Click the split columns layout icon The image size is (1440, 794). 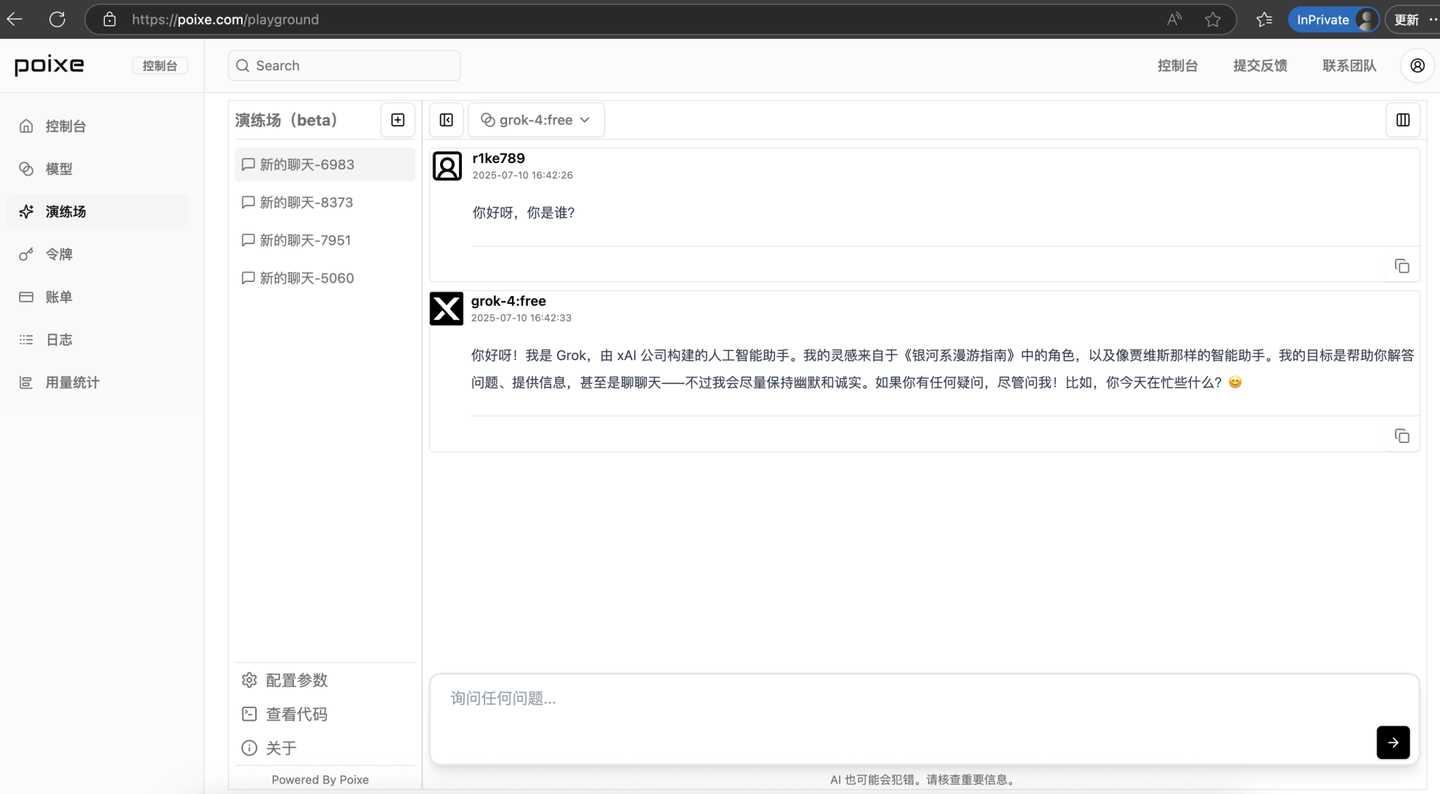point(1403,120)
